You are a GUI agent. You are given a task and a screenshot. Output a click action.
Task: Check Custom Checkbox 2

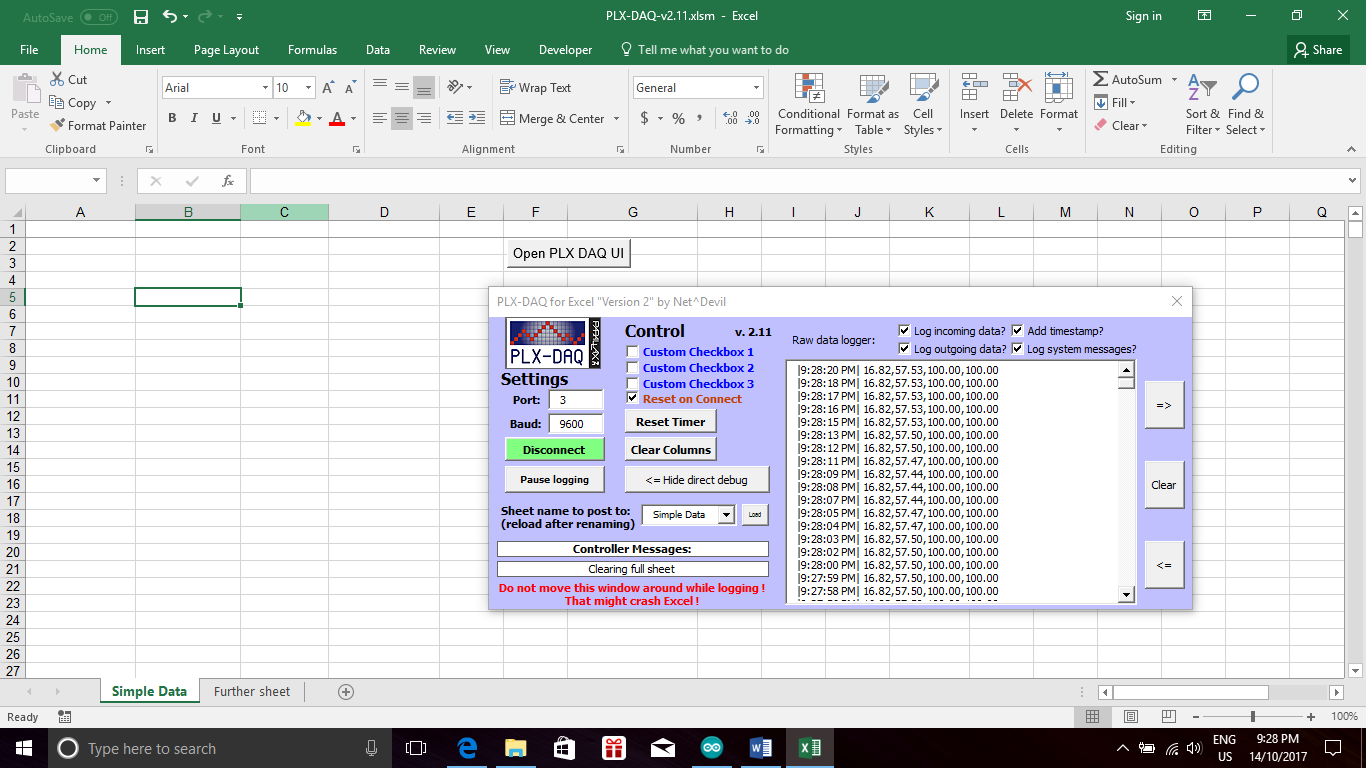(632, 367)
